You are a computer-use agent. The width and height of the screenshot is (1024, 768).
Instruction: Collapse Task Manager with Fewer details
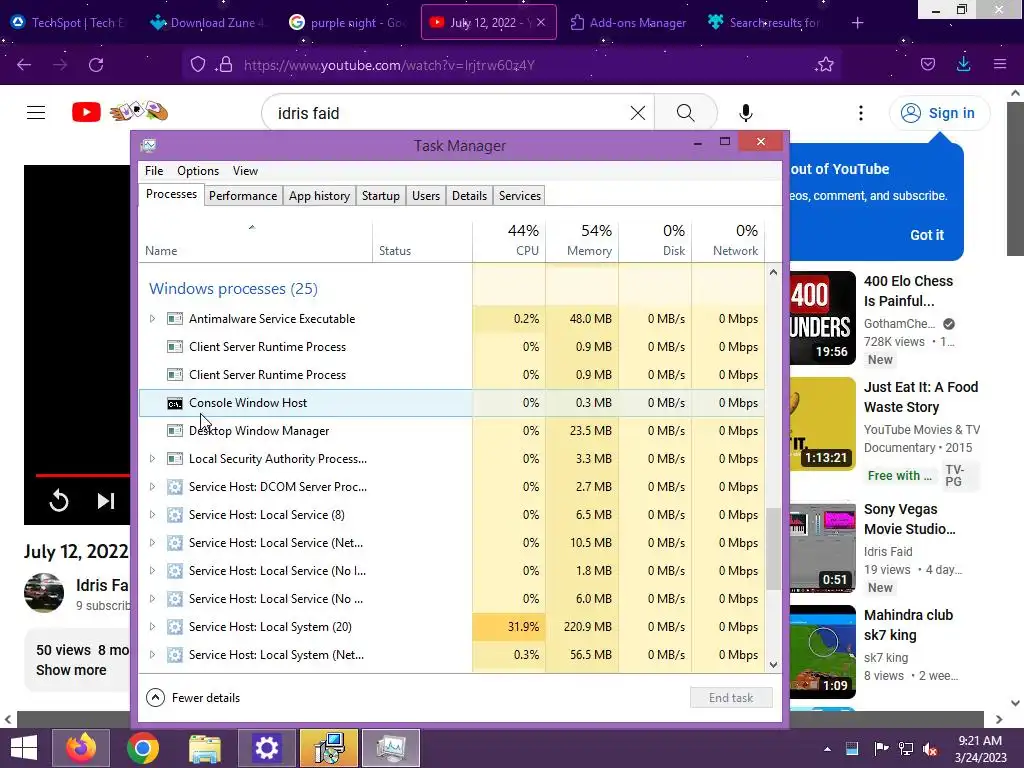click(x=193, y=697)
